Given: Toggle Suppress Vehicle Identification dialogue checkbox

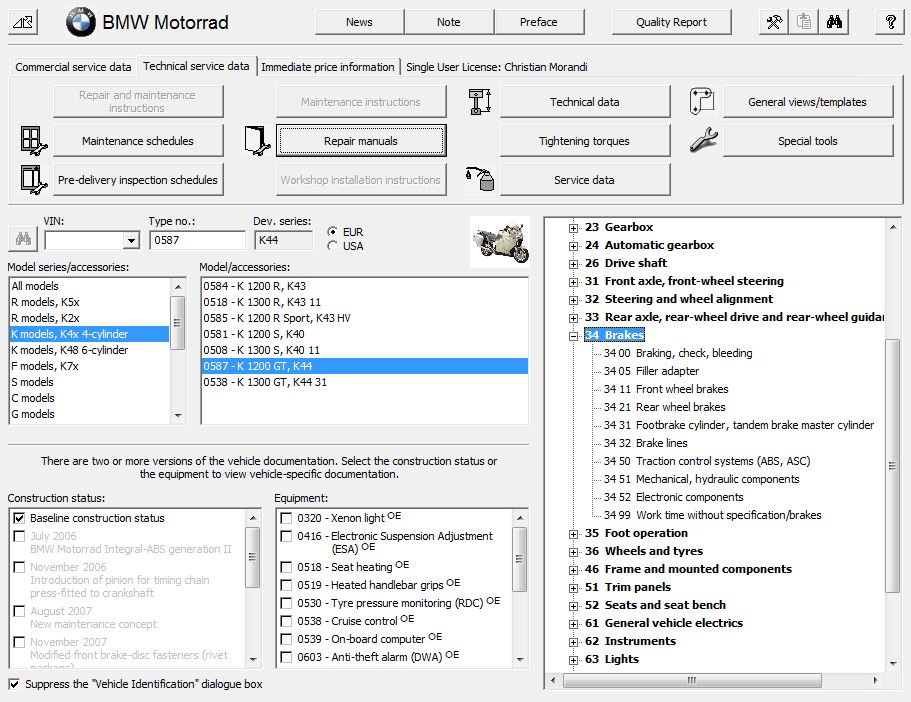Looking at the screenshot, I should click(x=14, y=684).
